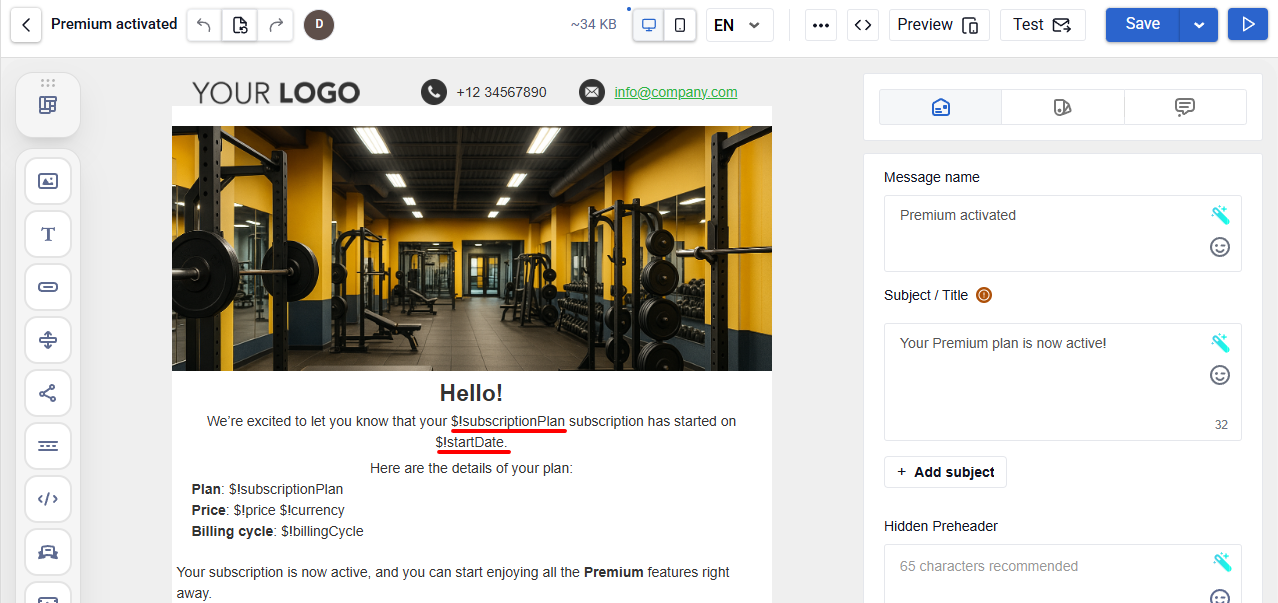
Task: Expand the Save button dropdown arrow
Action: 1199,25
